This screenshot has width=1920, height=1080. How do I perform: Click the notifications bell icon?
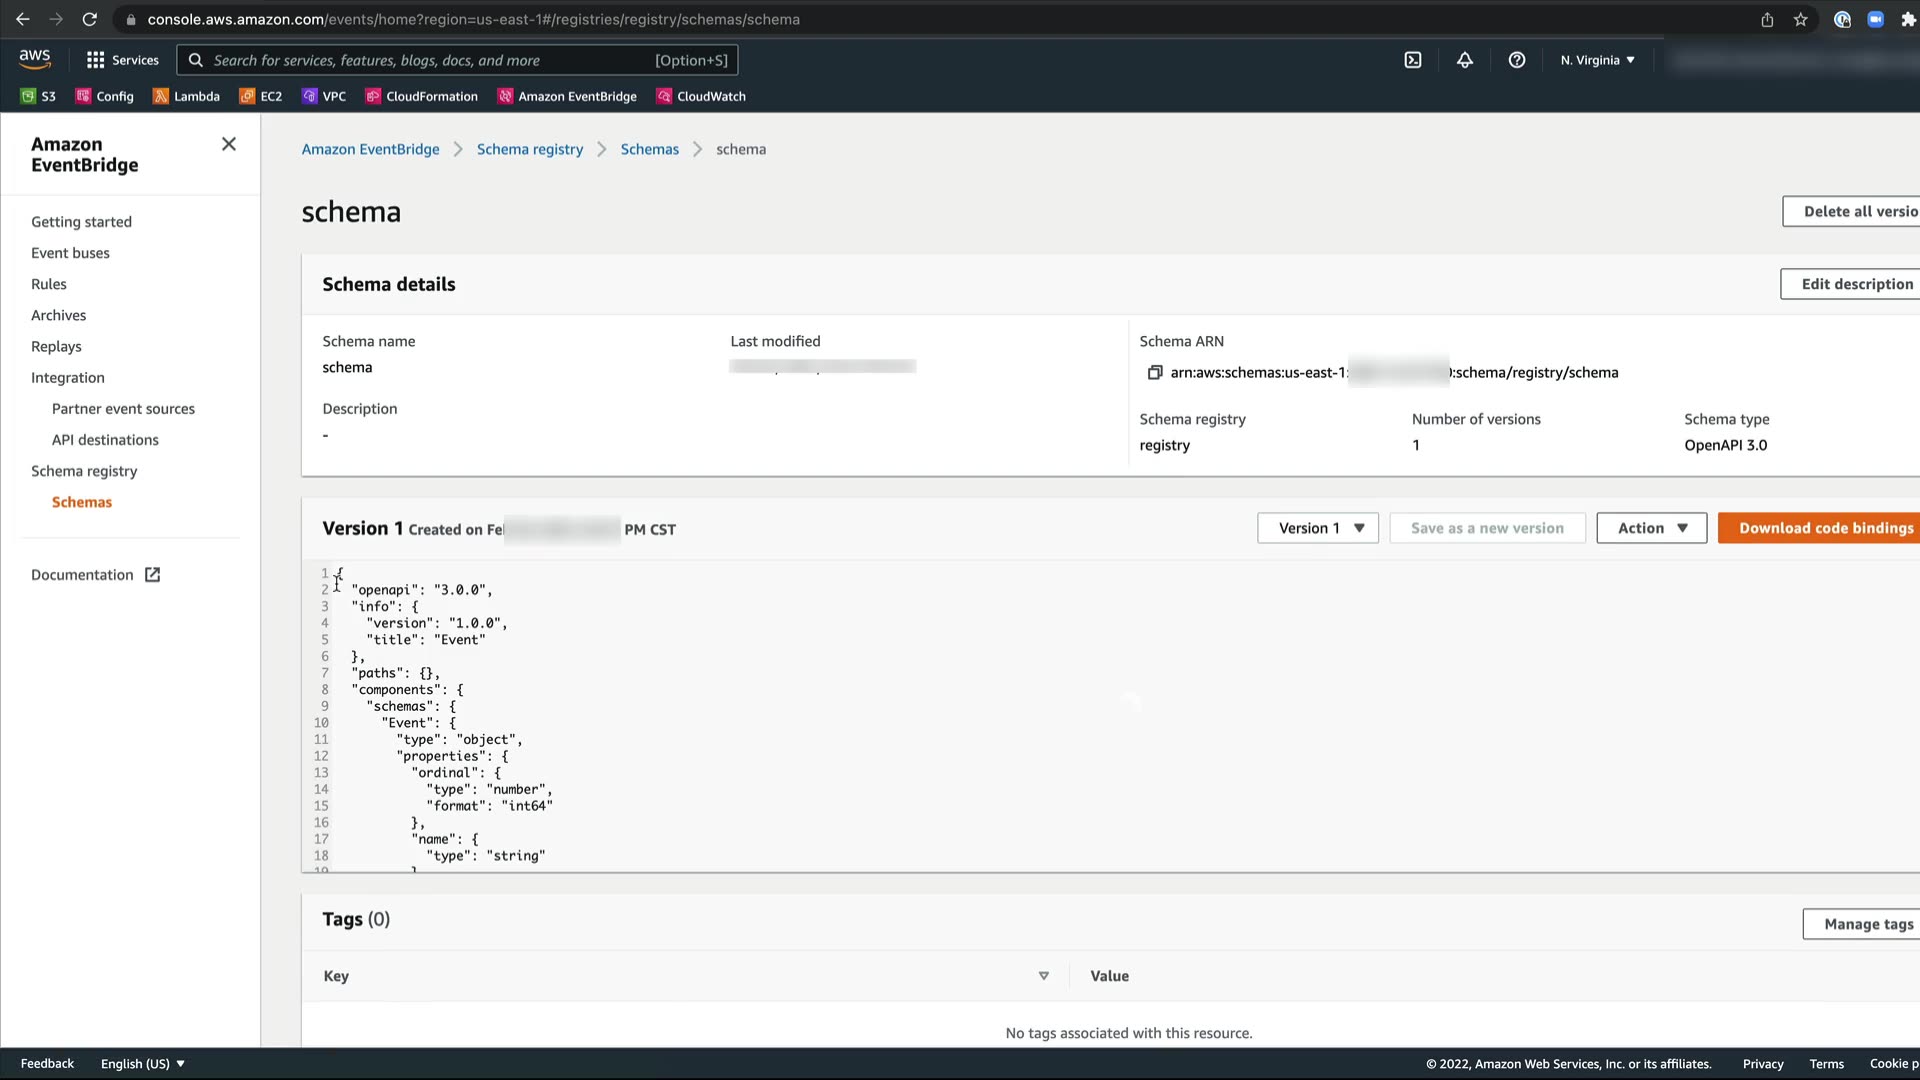coord(1464,60)
